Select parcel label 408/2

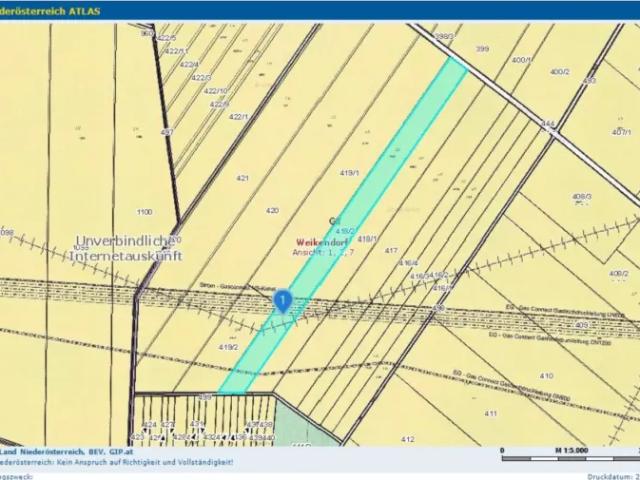(619, 273)
